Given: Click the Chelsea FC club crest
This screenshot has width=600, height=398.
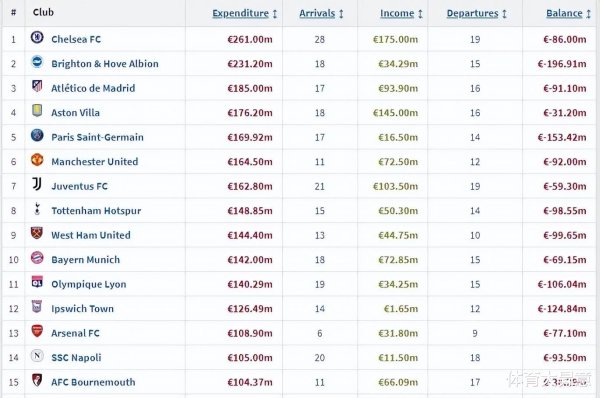Looking at the screenshot, I should (37, 38).
